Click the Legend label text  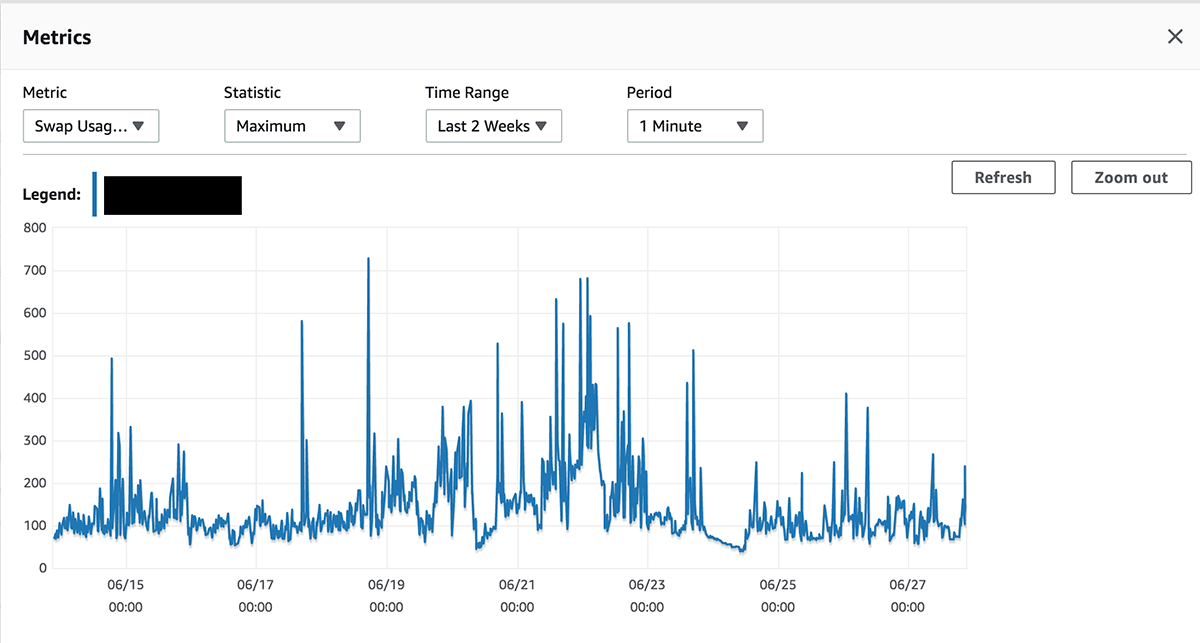coord(51,194)
